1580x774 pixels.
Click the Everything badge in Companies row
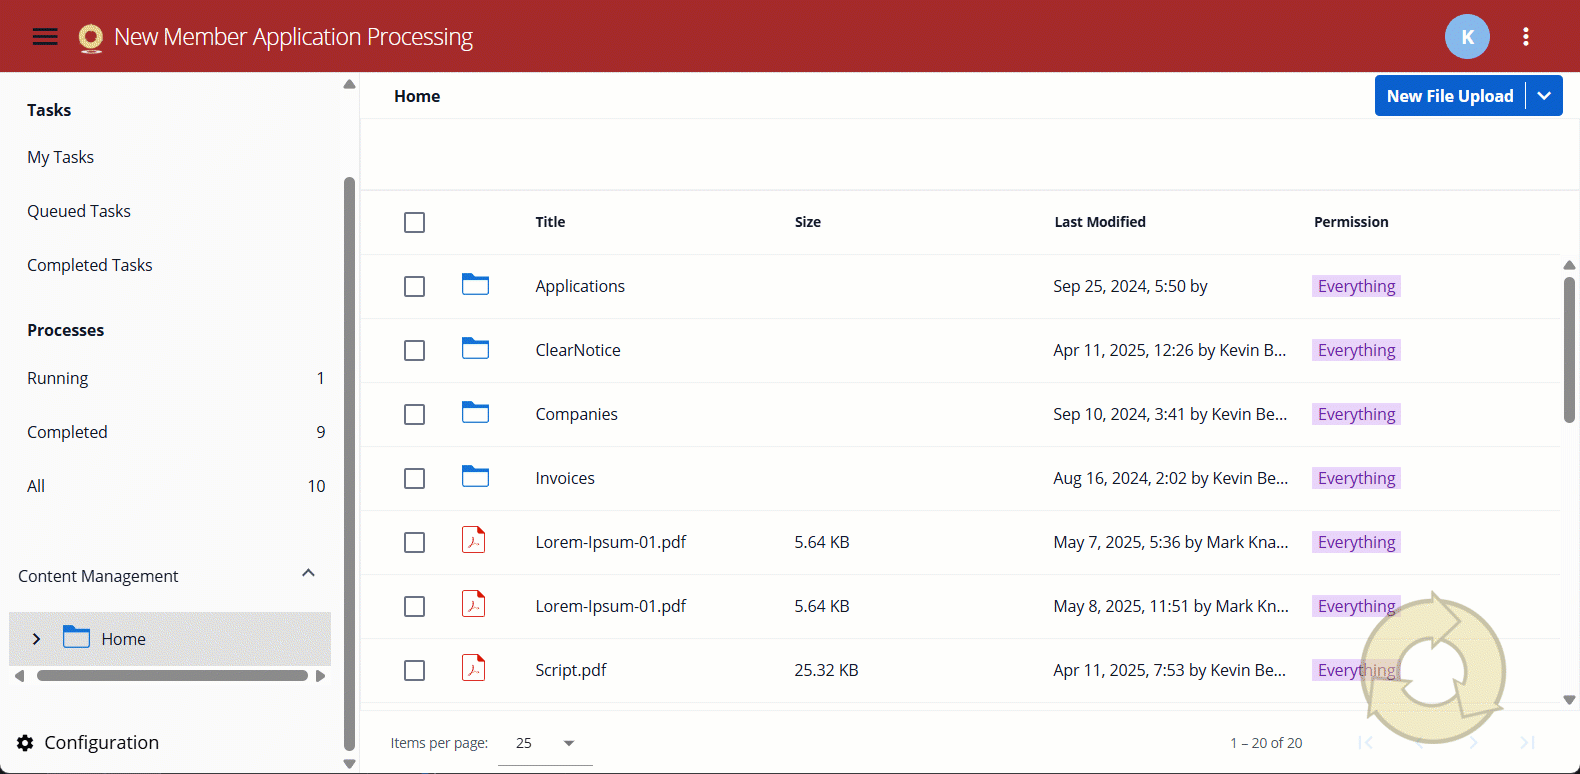point(1356,414)
